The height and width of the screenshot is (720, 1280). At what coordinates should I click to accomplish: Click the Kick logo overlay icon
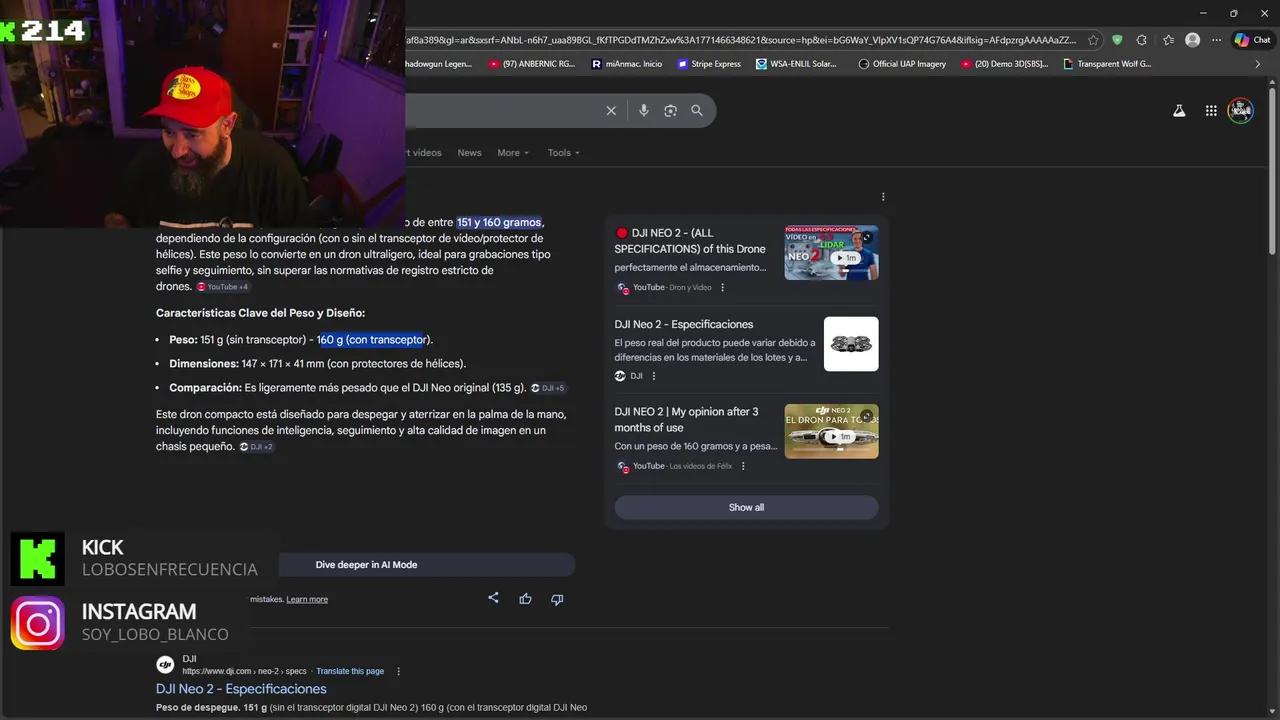coord(38,559)
